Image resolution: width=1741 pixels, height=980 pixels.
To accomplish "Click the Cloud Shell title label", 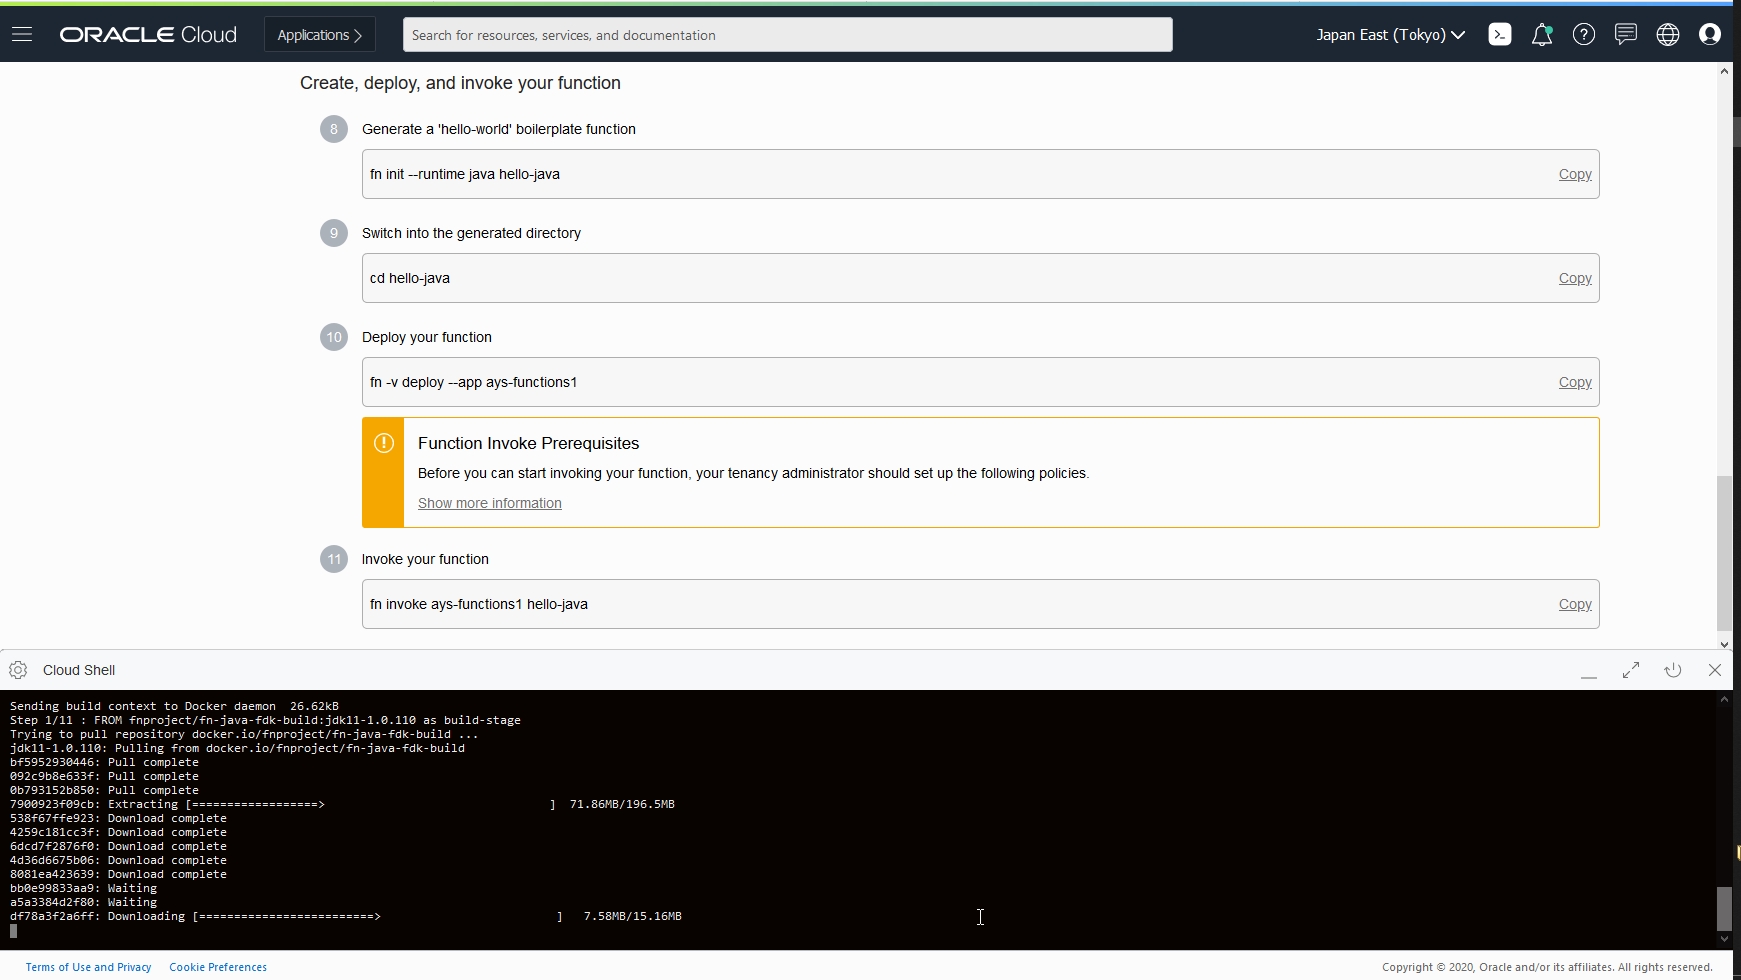I will [79, 670].
